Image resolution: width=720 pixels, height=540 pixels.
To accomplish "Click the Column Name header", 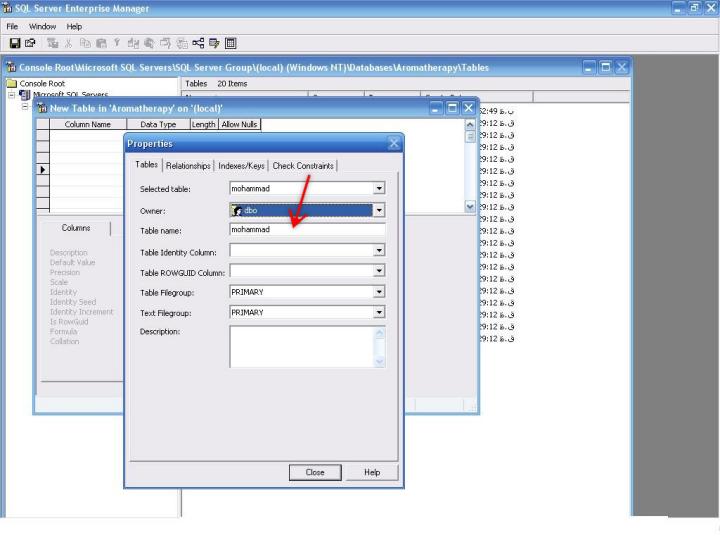I will point(88,124).
